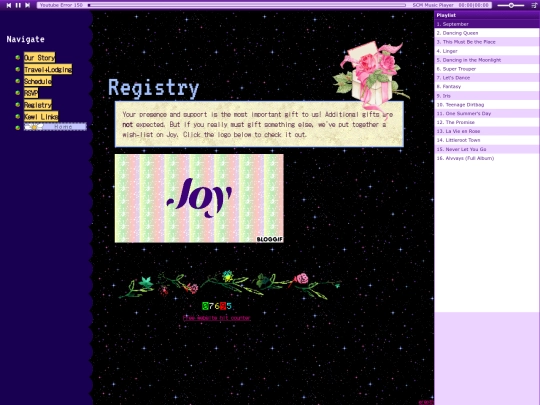The image size is (540, 405).
Task: Play Dancing Queen from the playlist
Action: [x=487, y=33]
